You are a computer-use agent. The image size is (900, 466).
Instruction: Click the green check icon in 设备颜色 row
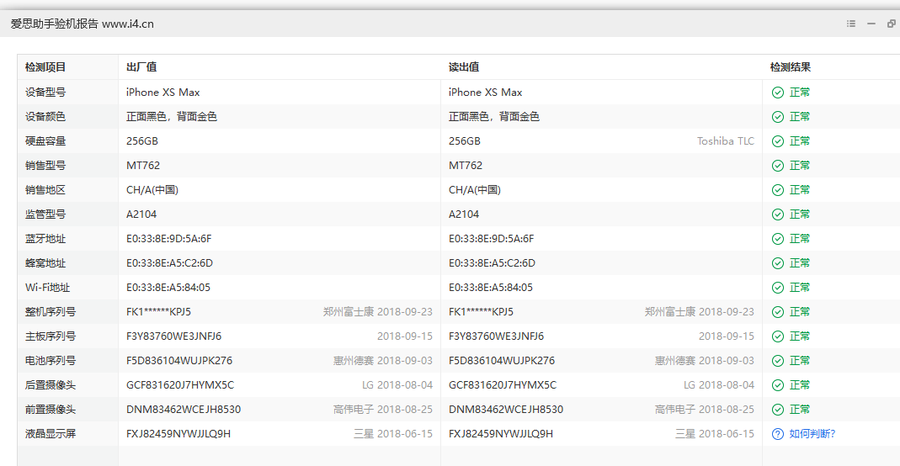coord(778,117)
